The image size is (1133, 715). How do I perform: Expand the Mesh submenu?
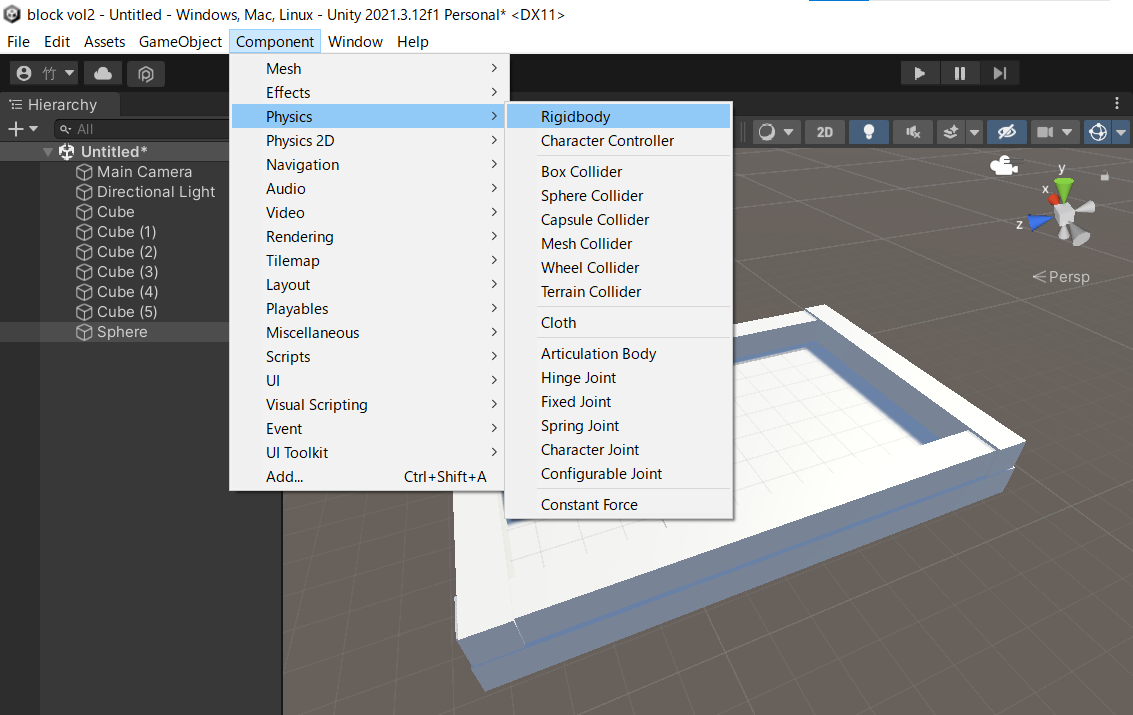pyautogui.click(x=369, y=69)
